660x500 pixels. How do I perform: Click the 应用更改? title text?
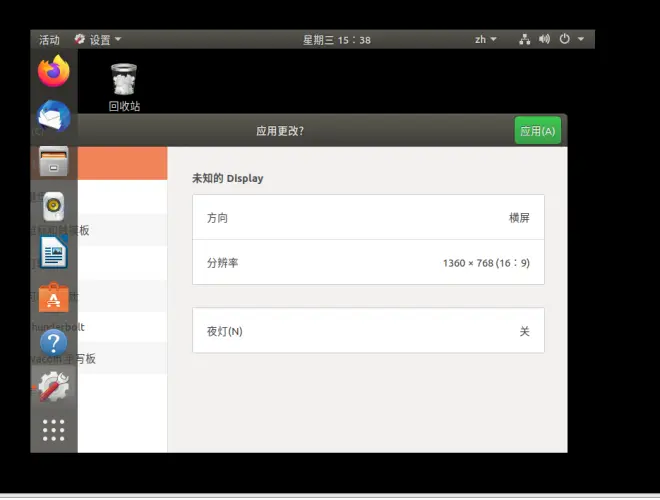280,131
